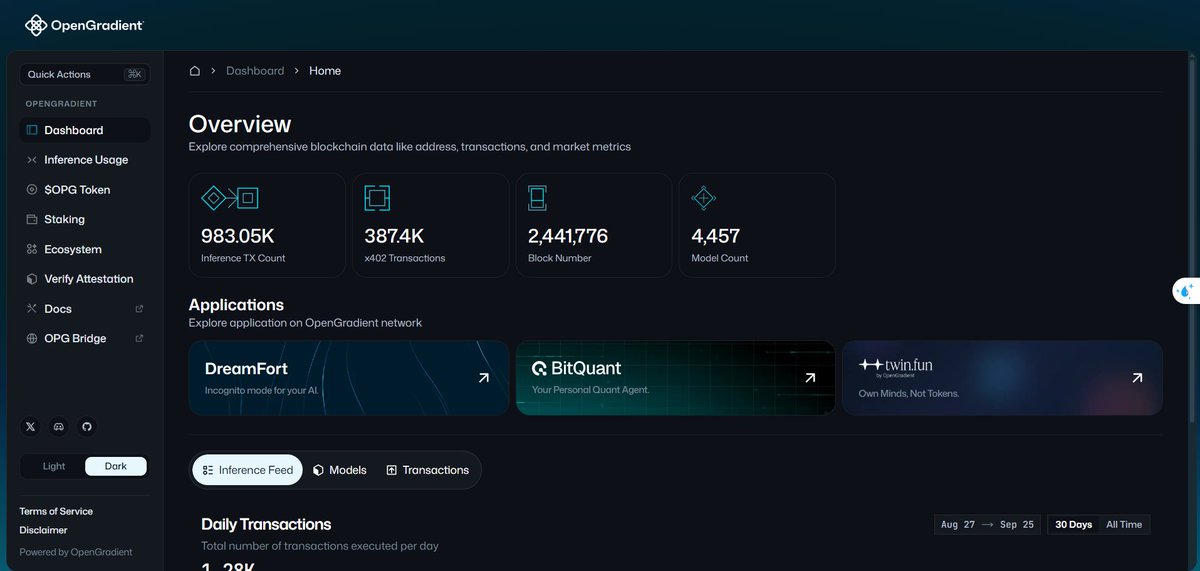Screen dimensions: 1200x571
Task: Open the twin.fun application card
Action: [x=1002, y=378]
